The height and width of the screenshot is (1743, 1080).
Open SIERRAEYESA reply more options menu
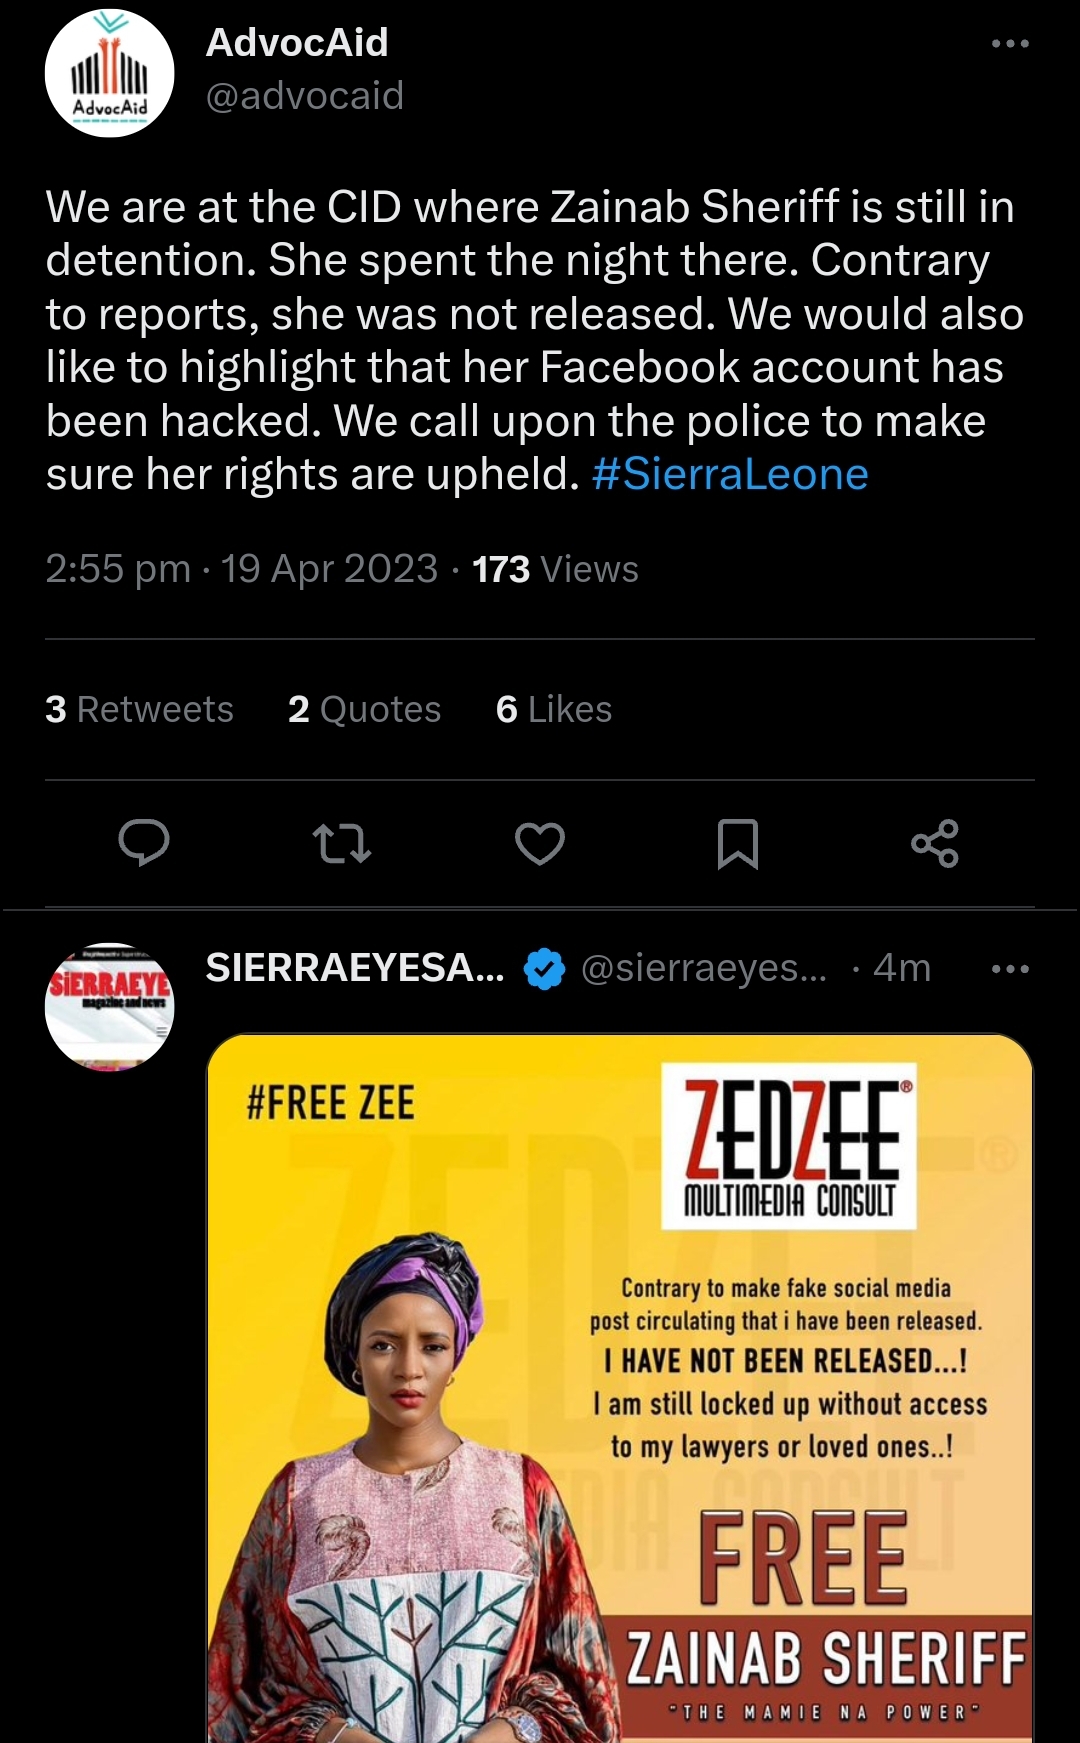click(x=1010, y=969)
